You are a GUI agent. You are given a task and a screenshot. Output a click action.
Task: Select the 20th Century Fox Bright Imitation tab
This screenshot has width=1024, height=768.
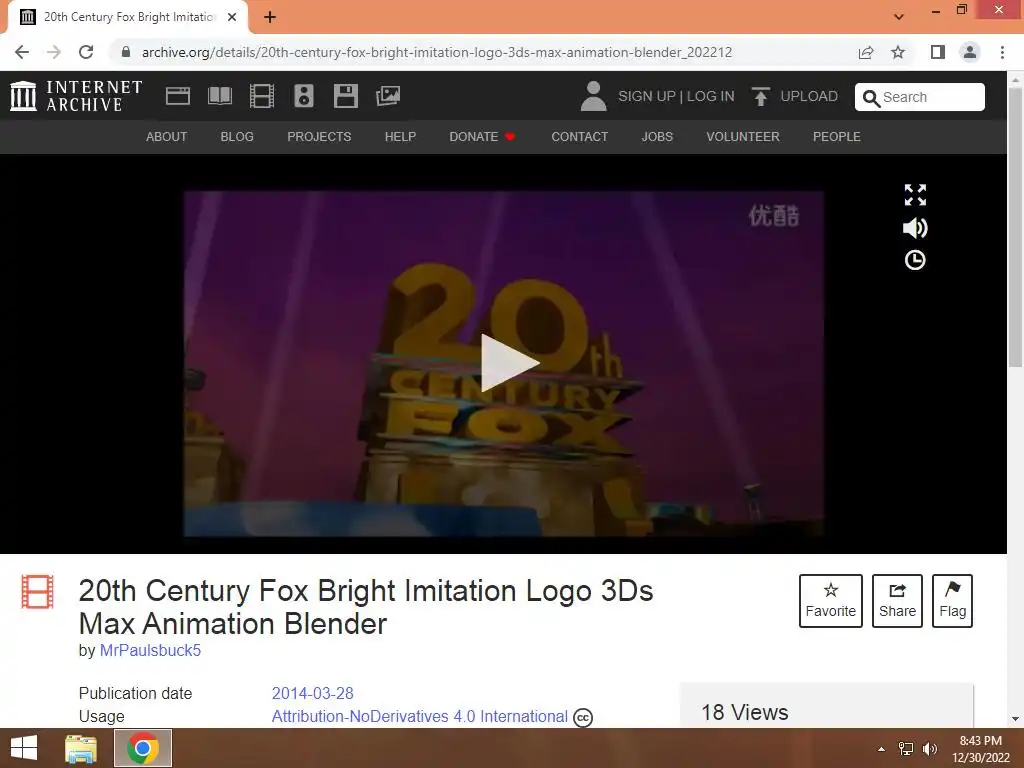pos(128,18)
